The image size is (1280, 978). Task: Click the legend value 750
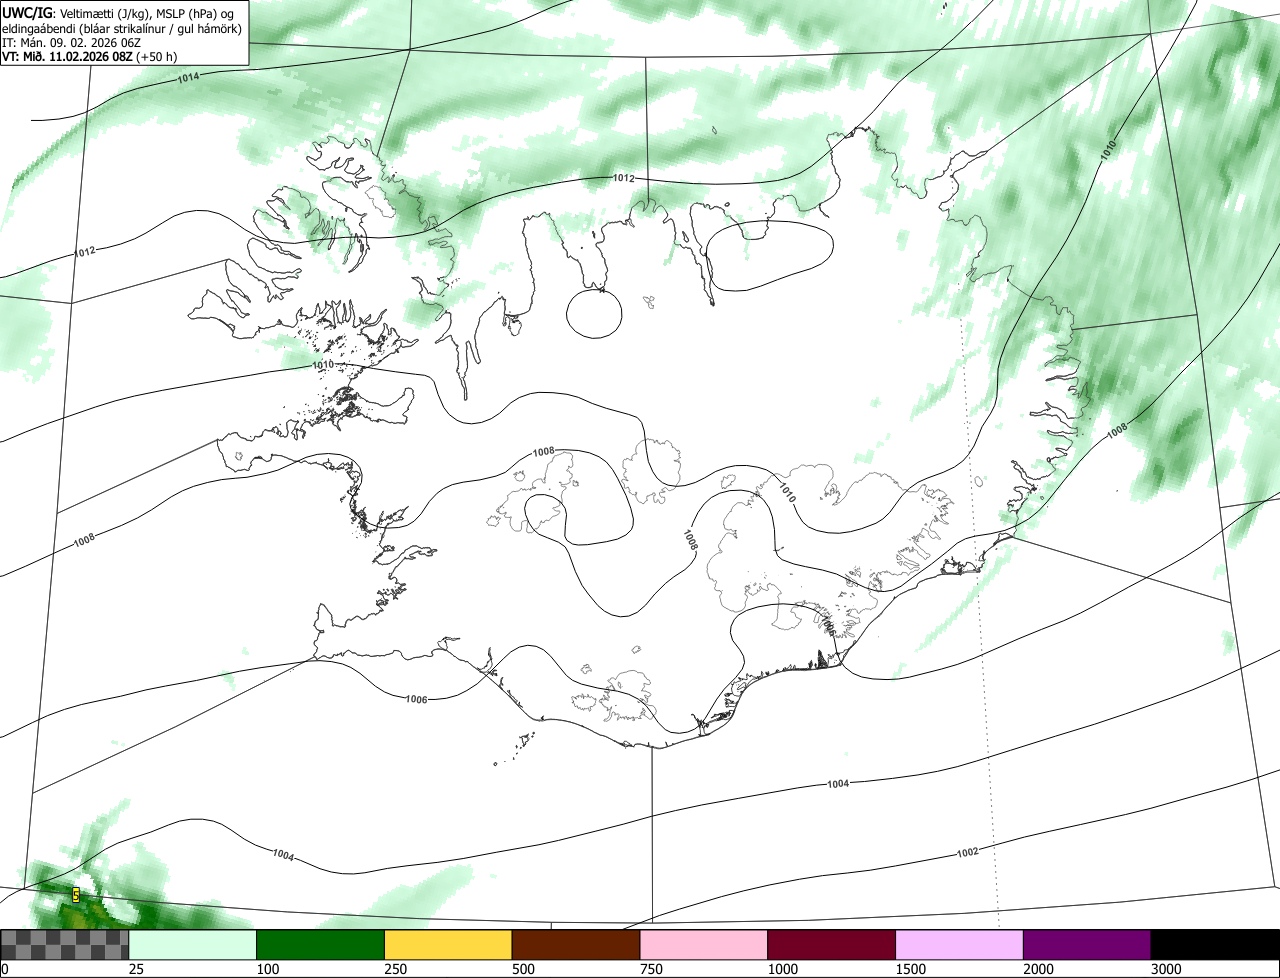[x=651, y=969]
